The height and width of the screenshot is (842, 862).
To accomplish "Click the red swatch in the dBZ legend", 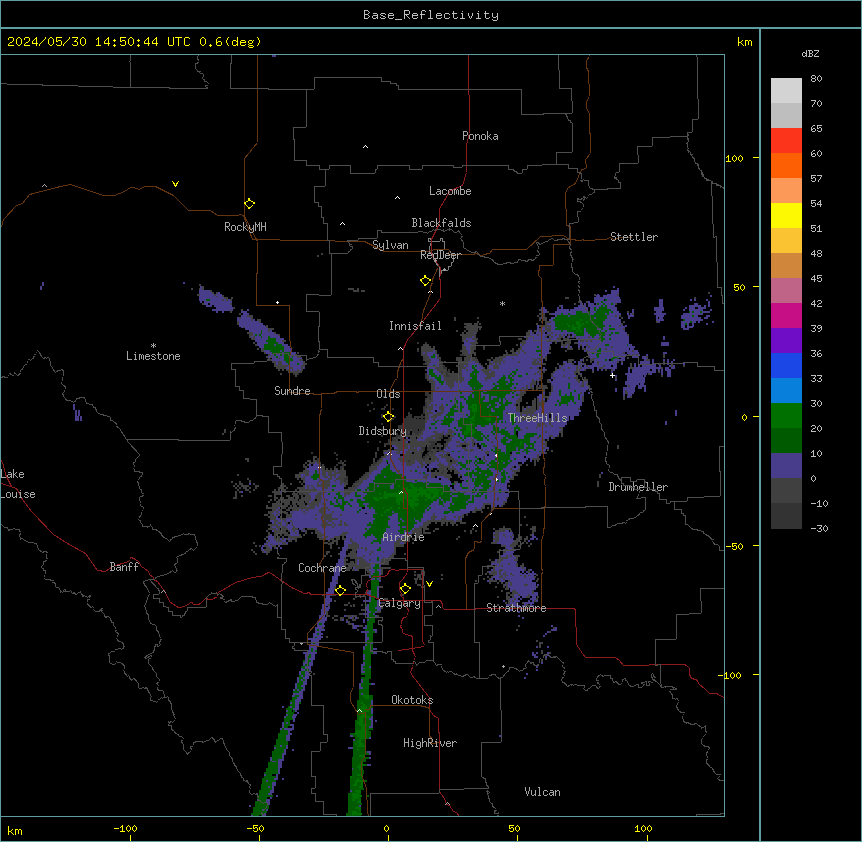I will pos(786,141).
